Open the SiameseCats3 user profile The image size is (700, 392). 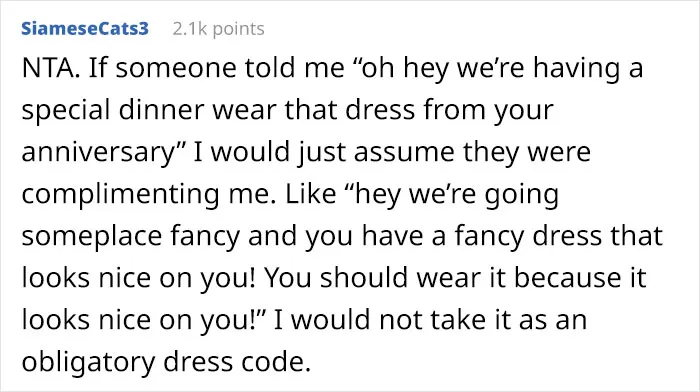(x=85, y=29)
